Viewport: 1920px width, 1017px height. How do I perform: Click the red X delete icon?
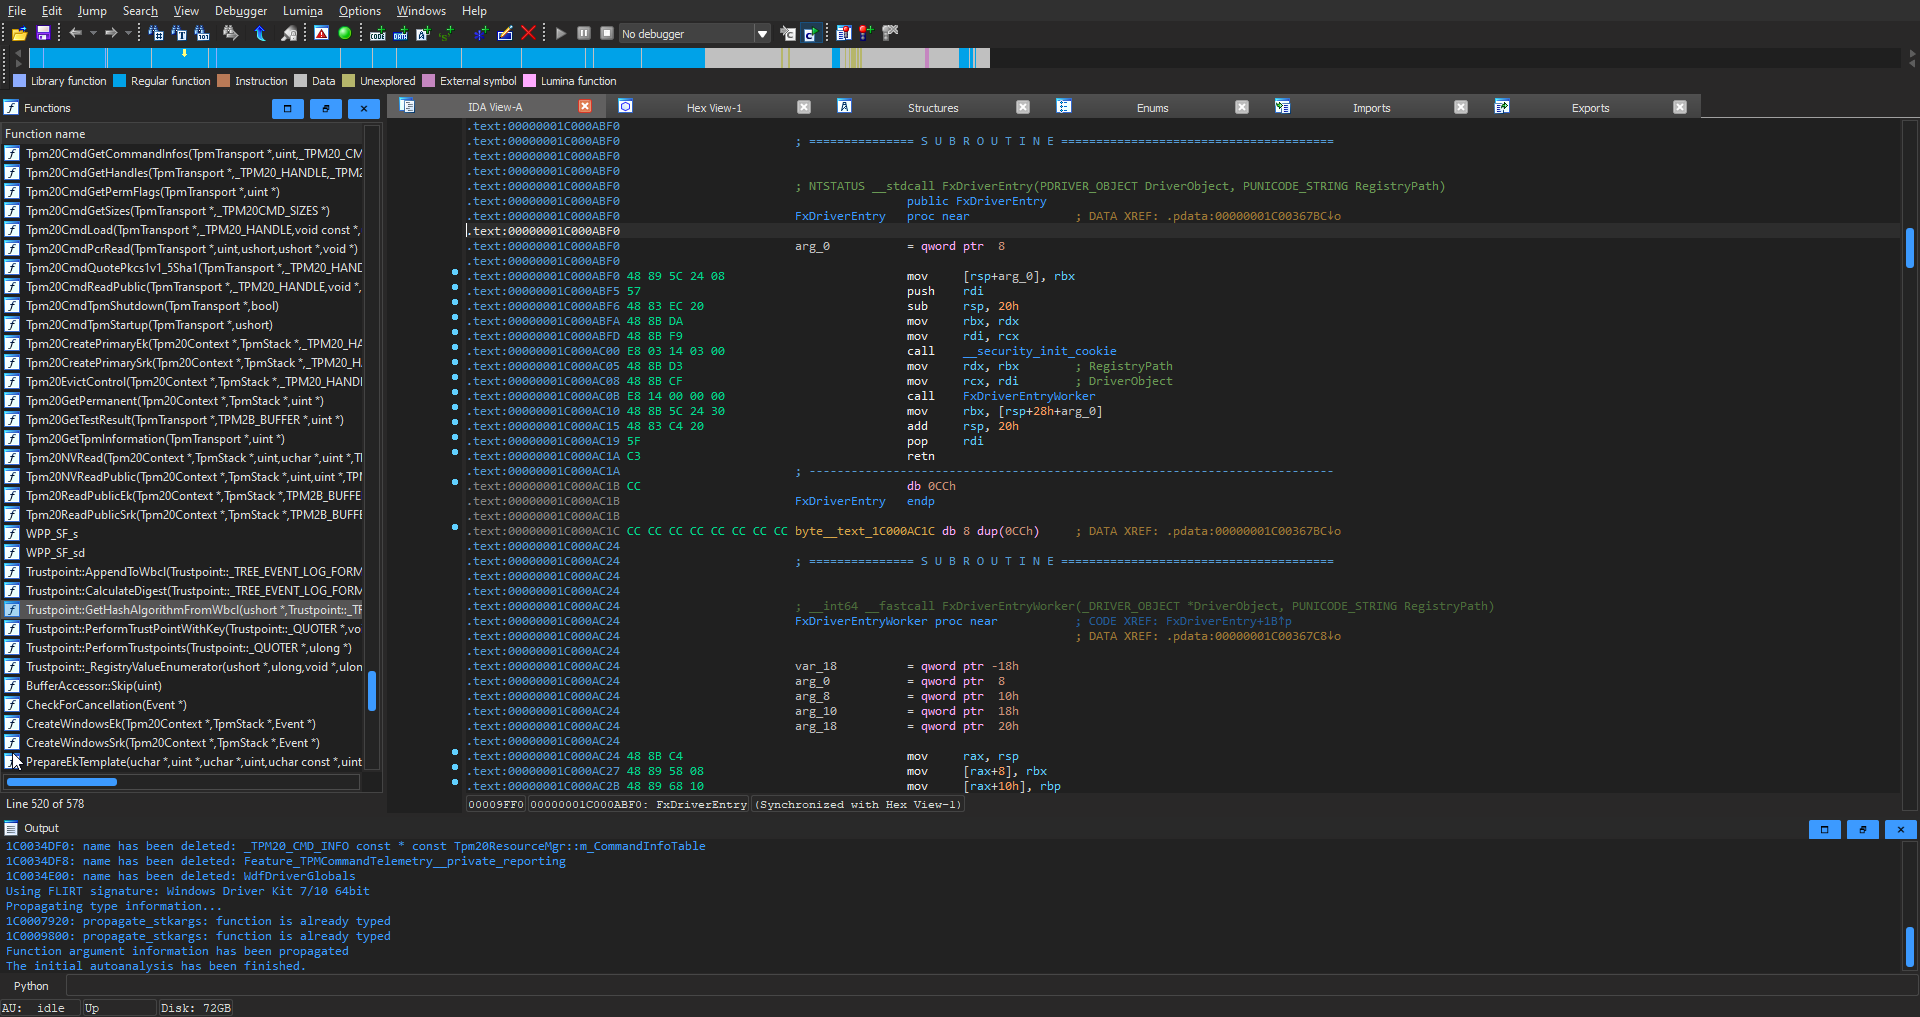(x=528, y=33)
